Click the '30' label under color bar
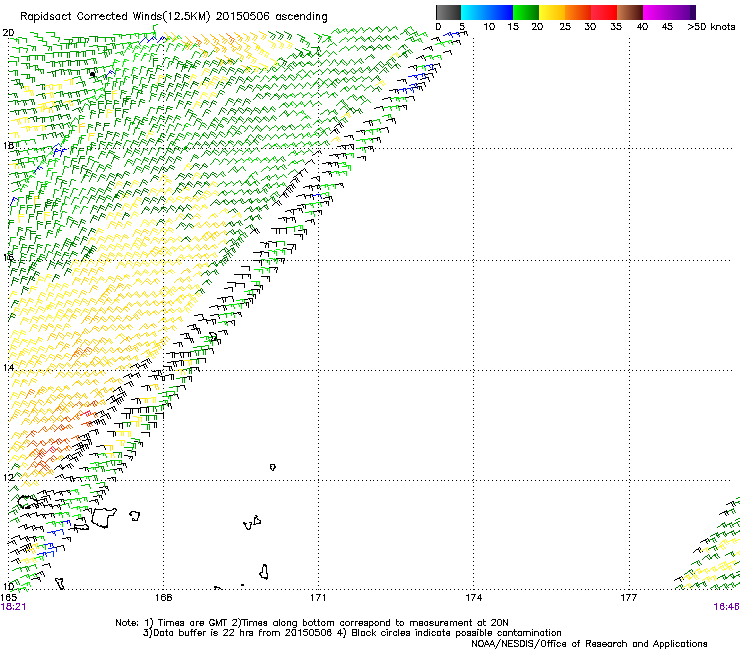740x650 pixels. 590,27
